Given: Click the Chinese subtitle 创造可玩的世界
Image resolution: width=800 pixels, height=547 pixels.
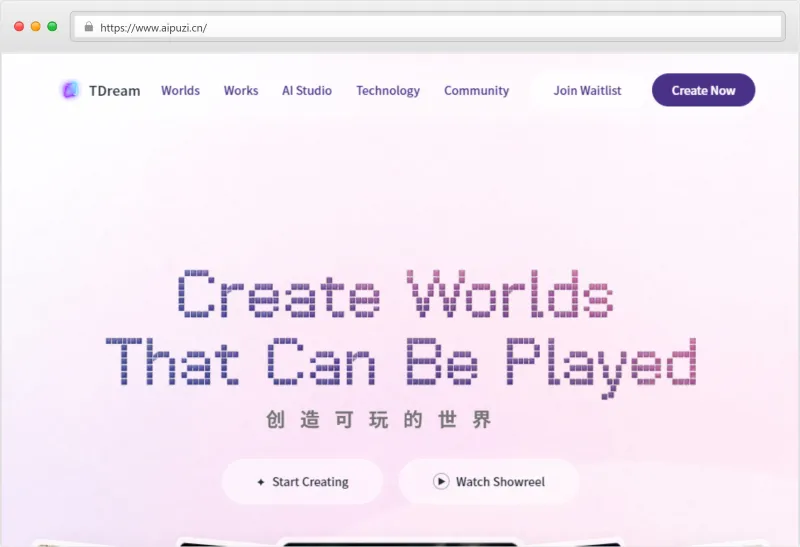Looking at the screenshot, I should pos(379,419).
